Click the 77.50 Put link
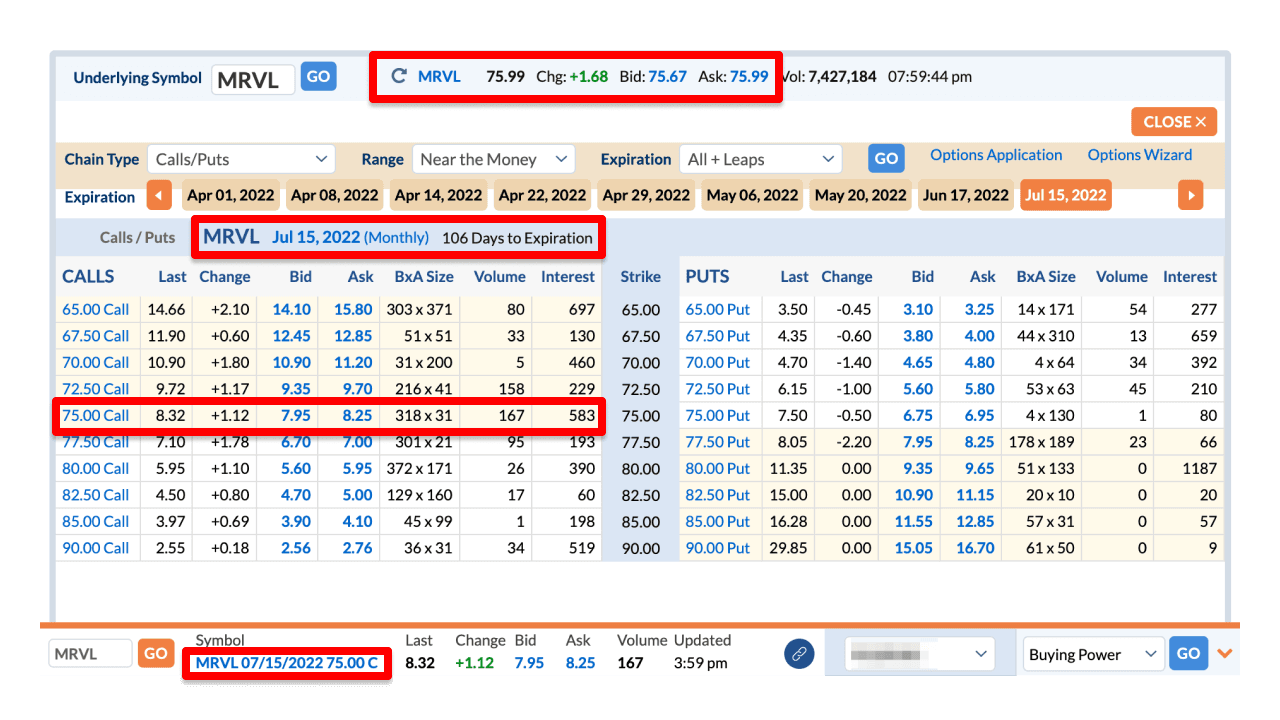The height and width of the screenshot is (720, 1280). 718,441
